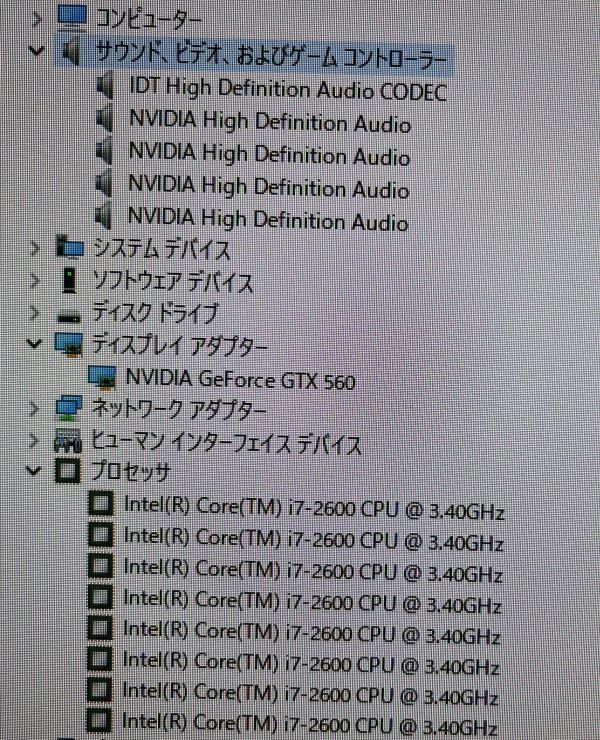The height and width of the screenshot is (740, 600).
Task: Select the プロセッサ label
Action: [x=130, y=471]
